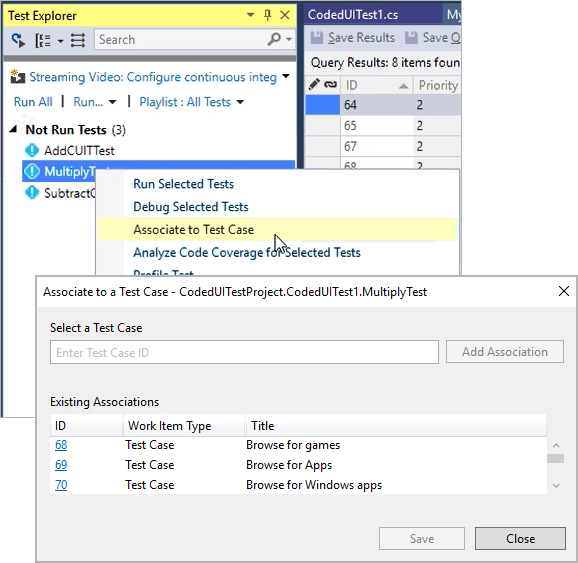The width and height of the screenshot is (578, 563).
Task: Select the AddCUITTest test item
Action: (x=79, y=150)
